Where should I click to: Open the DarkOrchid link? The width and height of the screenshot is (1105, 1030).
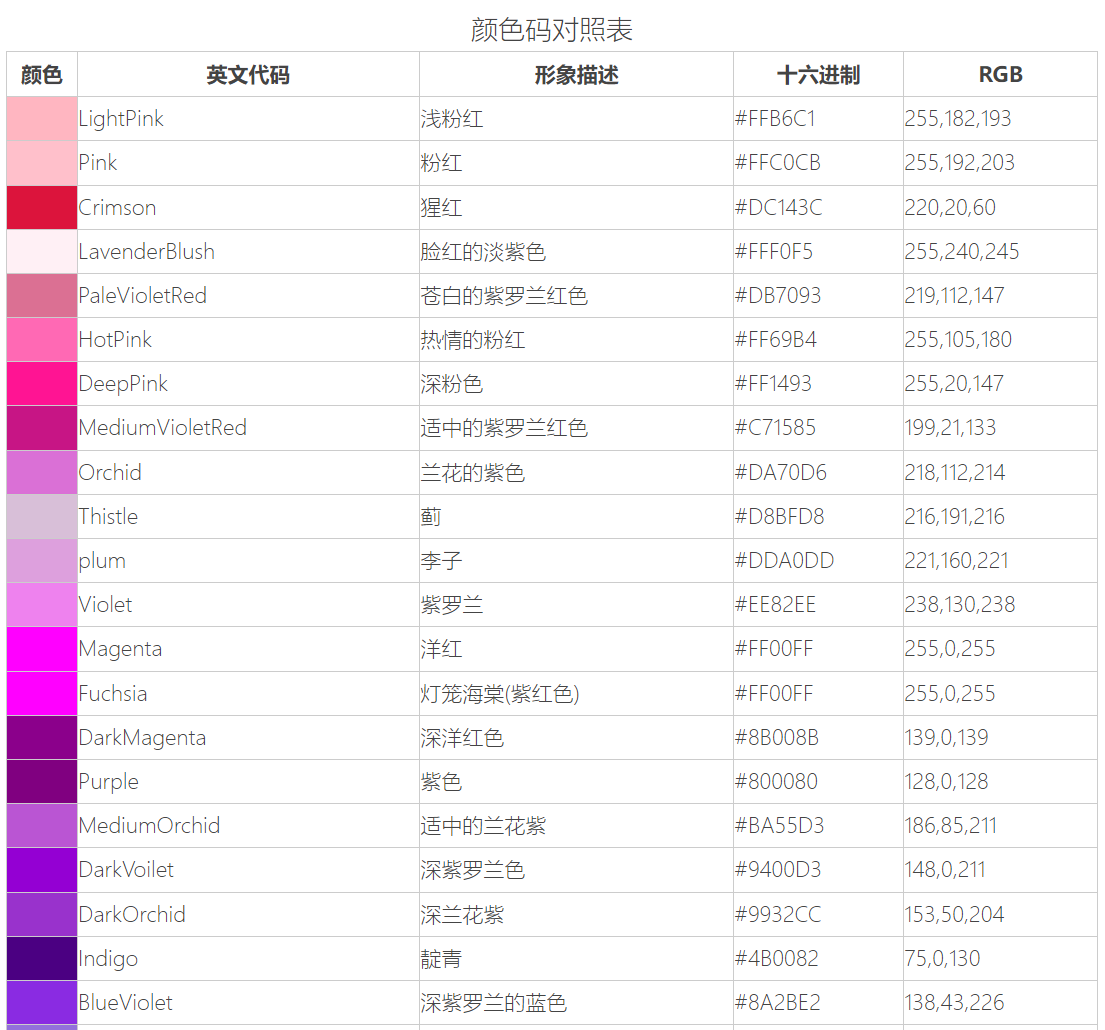[x=133, y=913]
